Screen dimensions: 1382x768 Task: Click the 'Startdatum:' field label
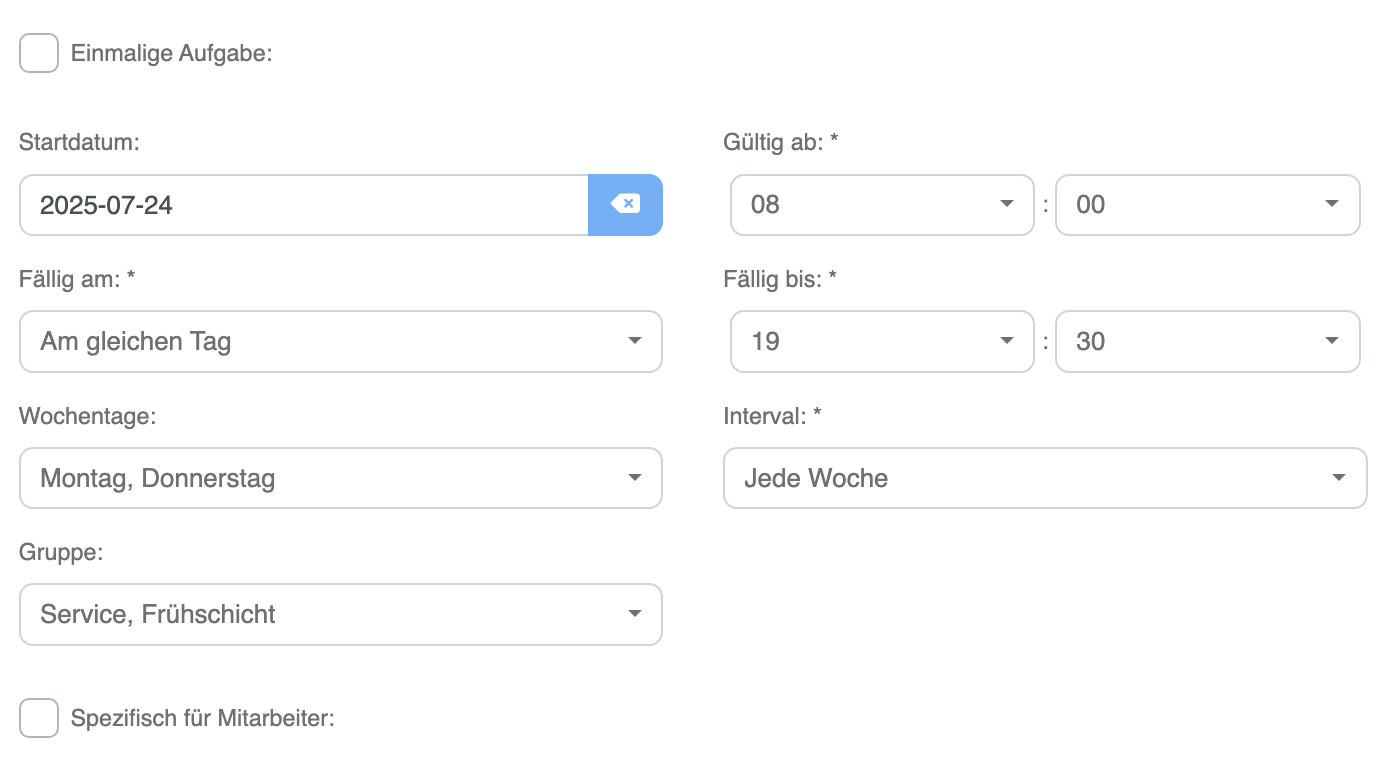(79, 142)
